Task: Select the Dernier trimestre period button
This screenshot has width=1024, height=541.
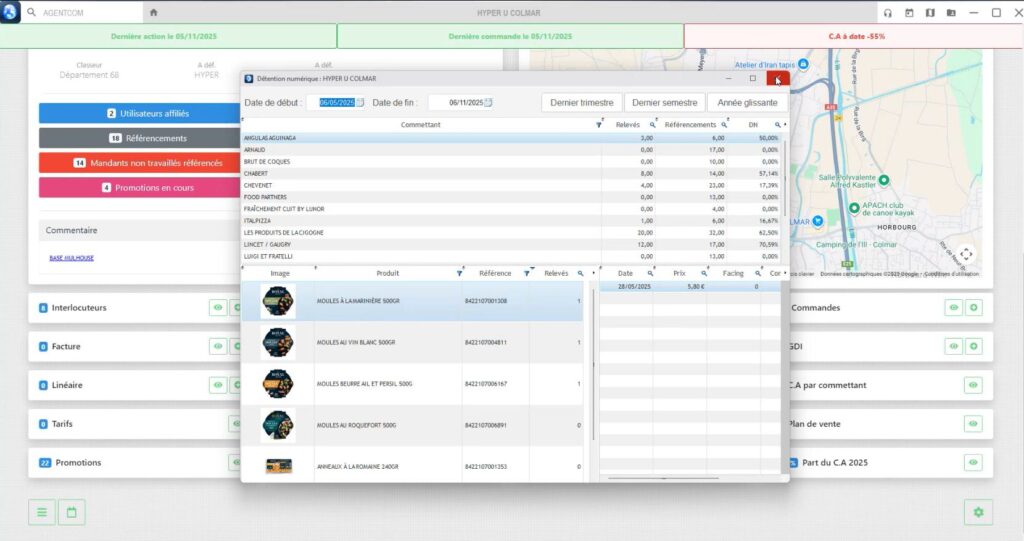Action: (581, 102)
